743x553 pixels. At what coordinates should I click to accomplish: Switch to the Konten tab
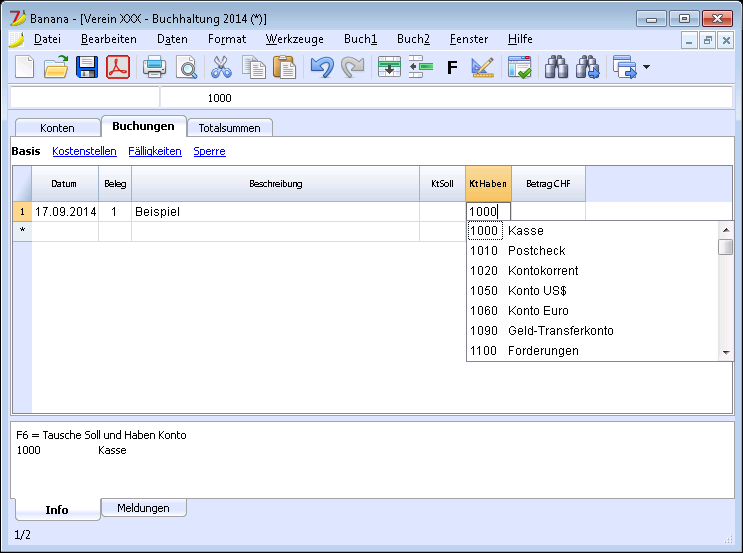point(57,128)
